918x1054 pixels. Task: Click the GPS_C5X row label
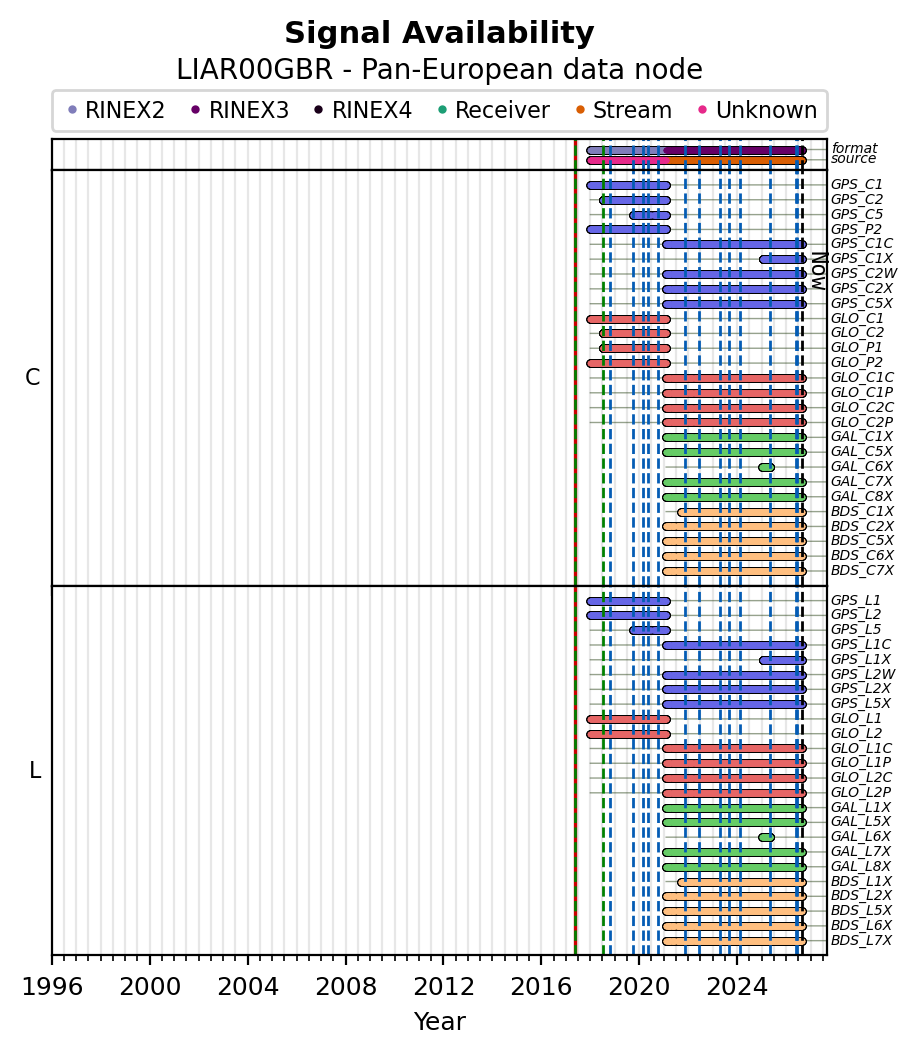[862, 302]
